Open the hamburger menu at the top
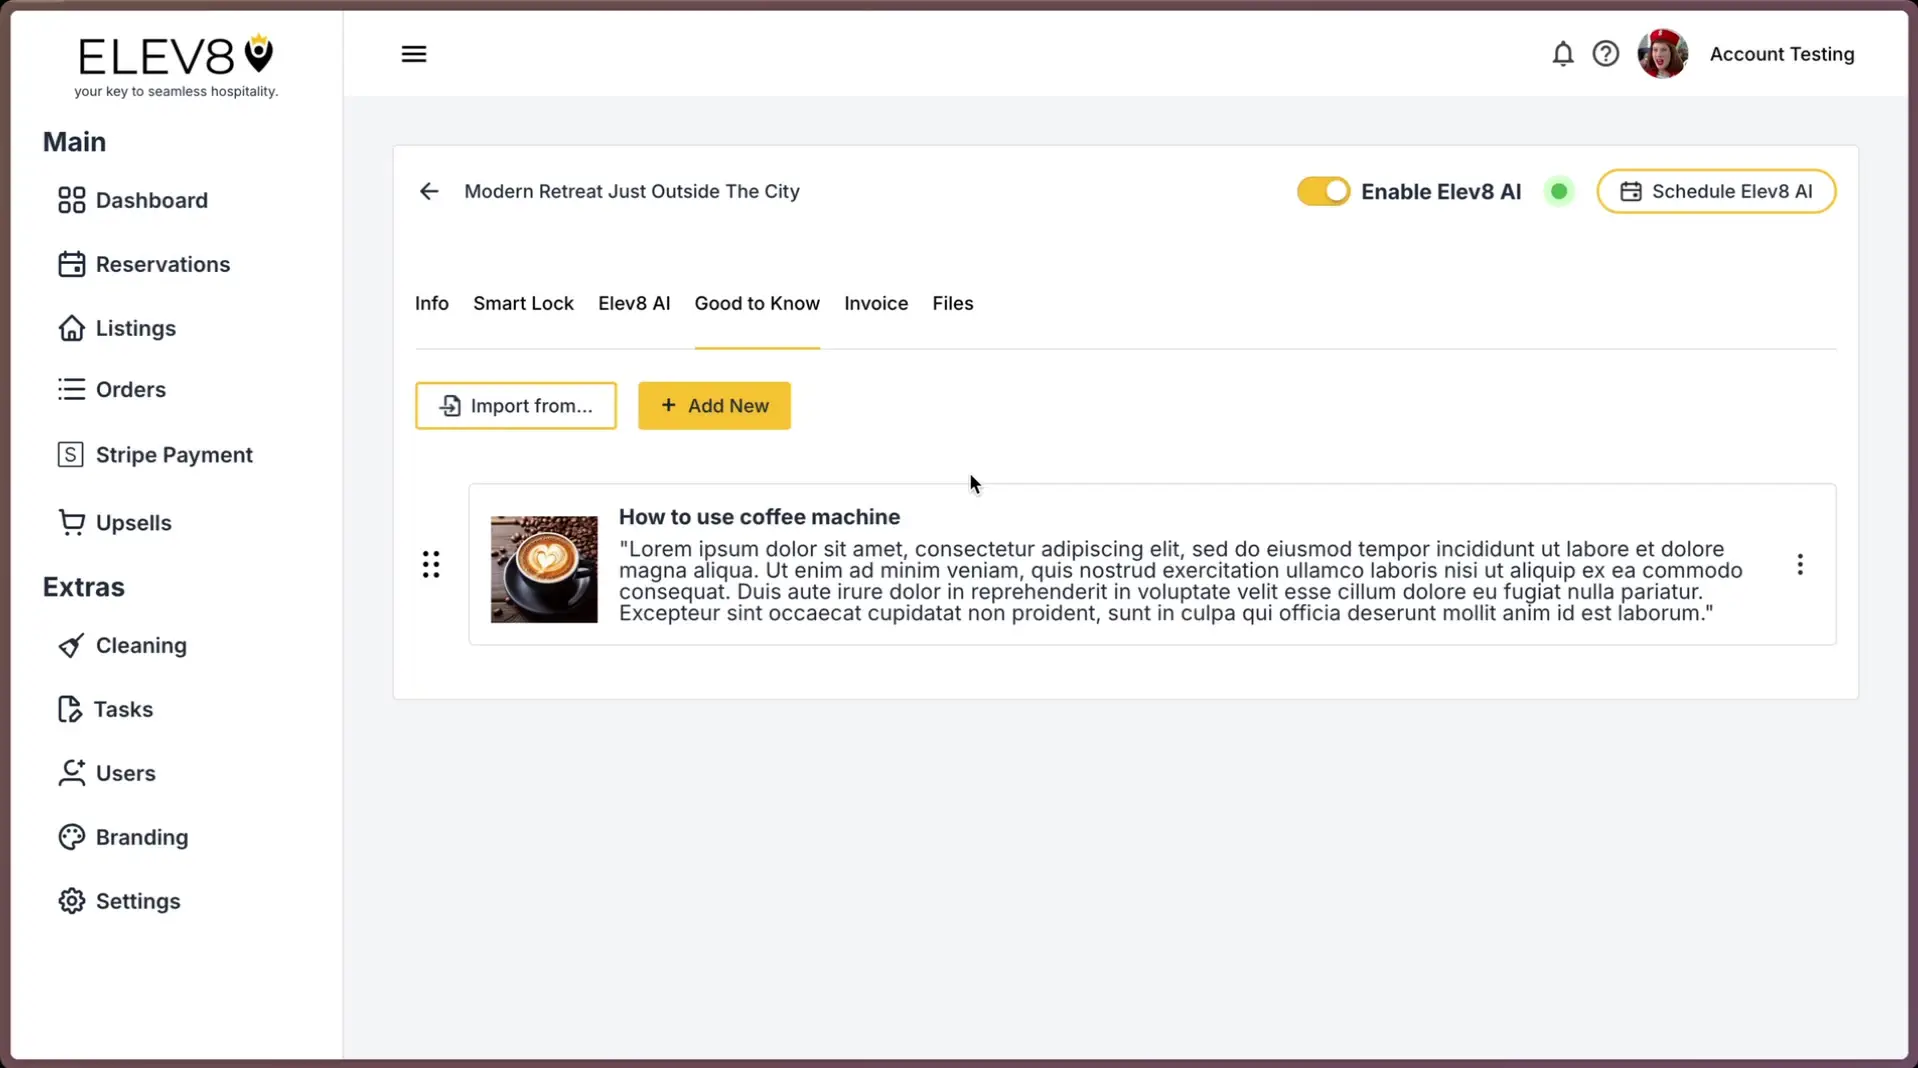The width and height of the screenshot is (1918, 1068). pyautogui.click(x=414, y=54)
